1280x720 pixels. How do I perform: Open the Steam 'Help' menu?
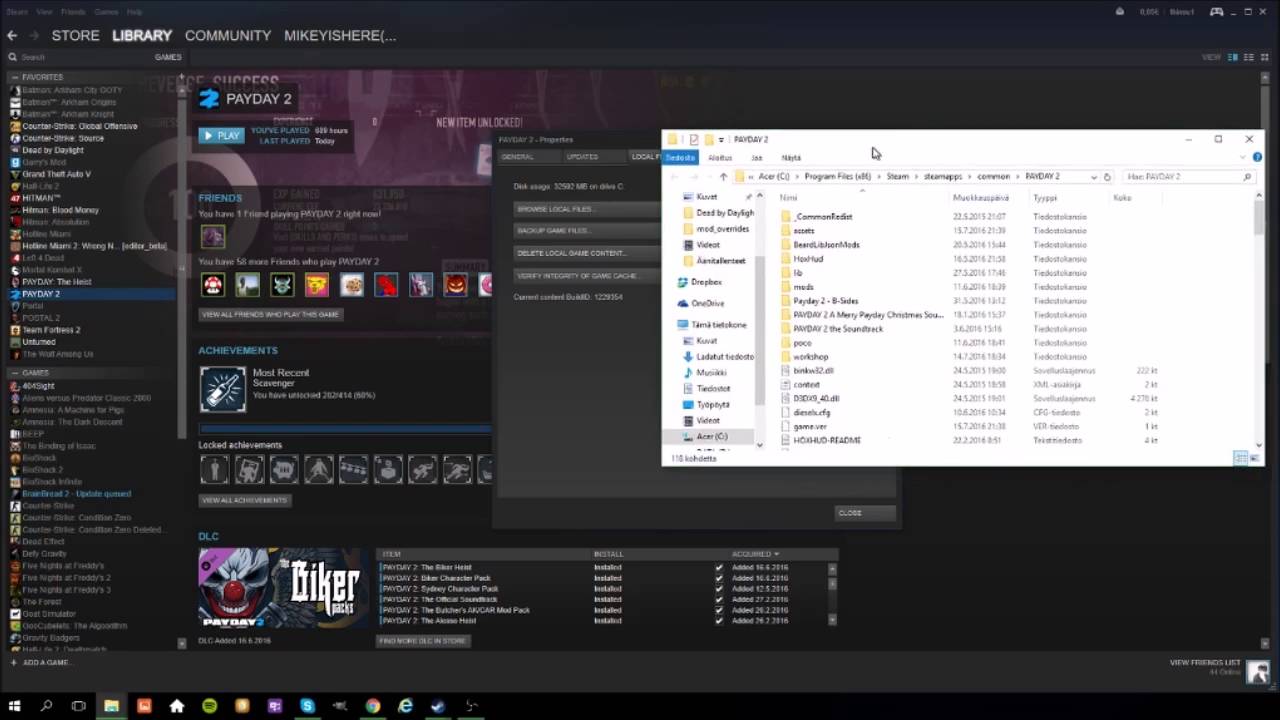point(134,12)
